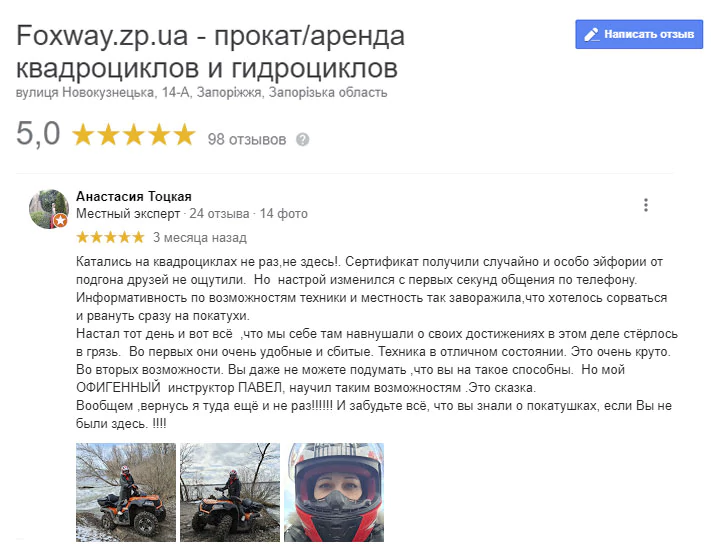Image resolution: width=719 pixels, height=554 pixels.
Task: Click 'Местный эксперт' label
Action: pyautogui.click(x=128, y=214)
